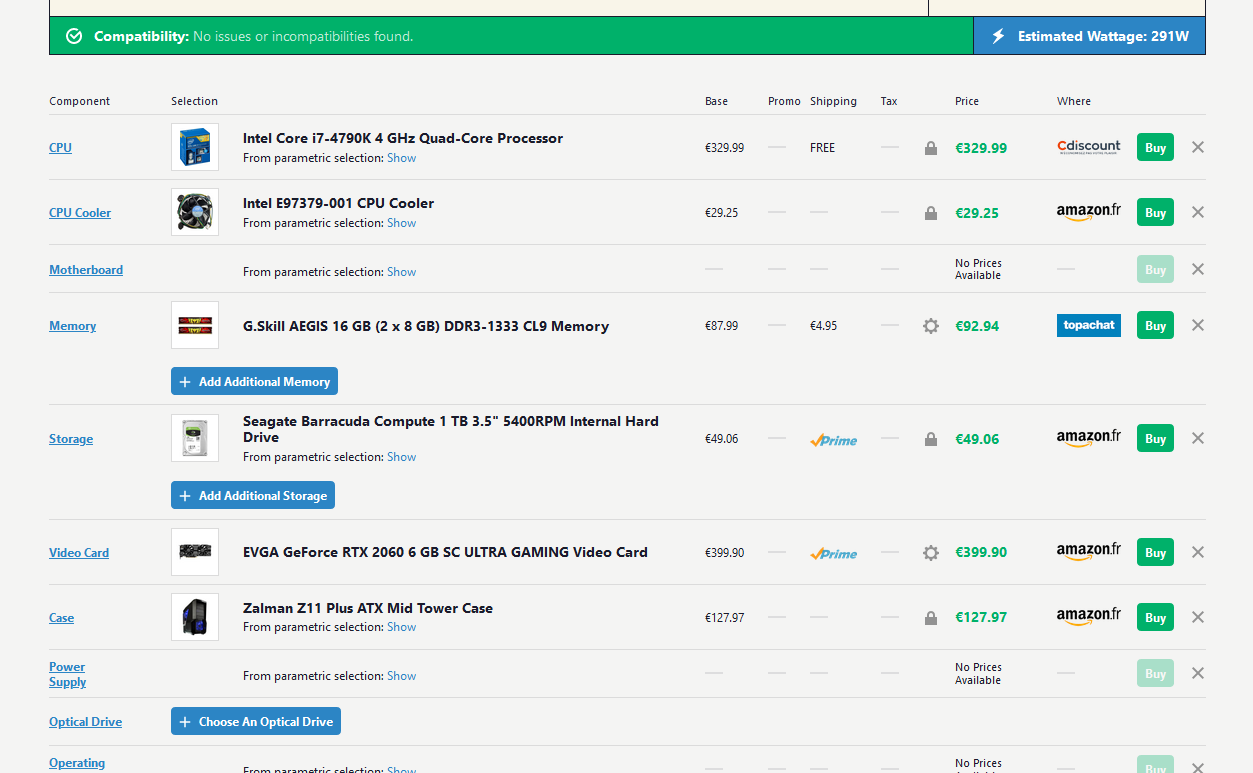Open the Video Card component link
This screenshot has width=1253, height=773.
(79, 553)
